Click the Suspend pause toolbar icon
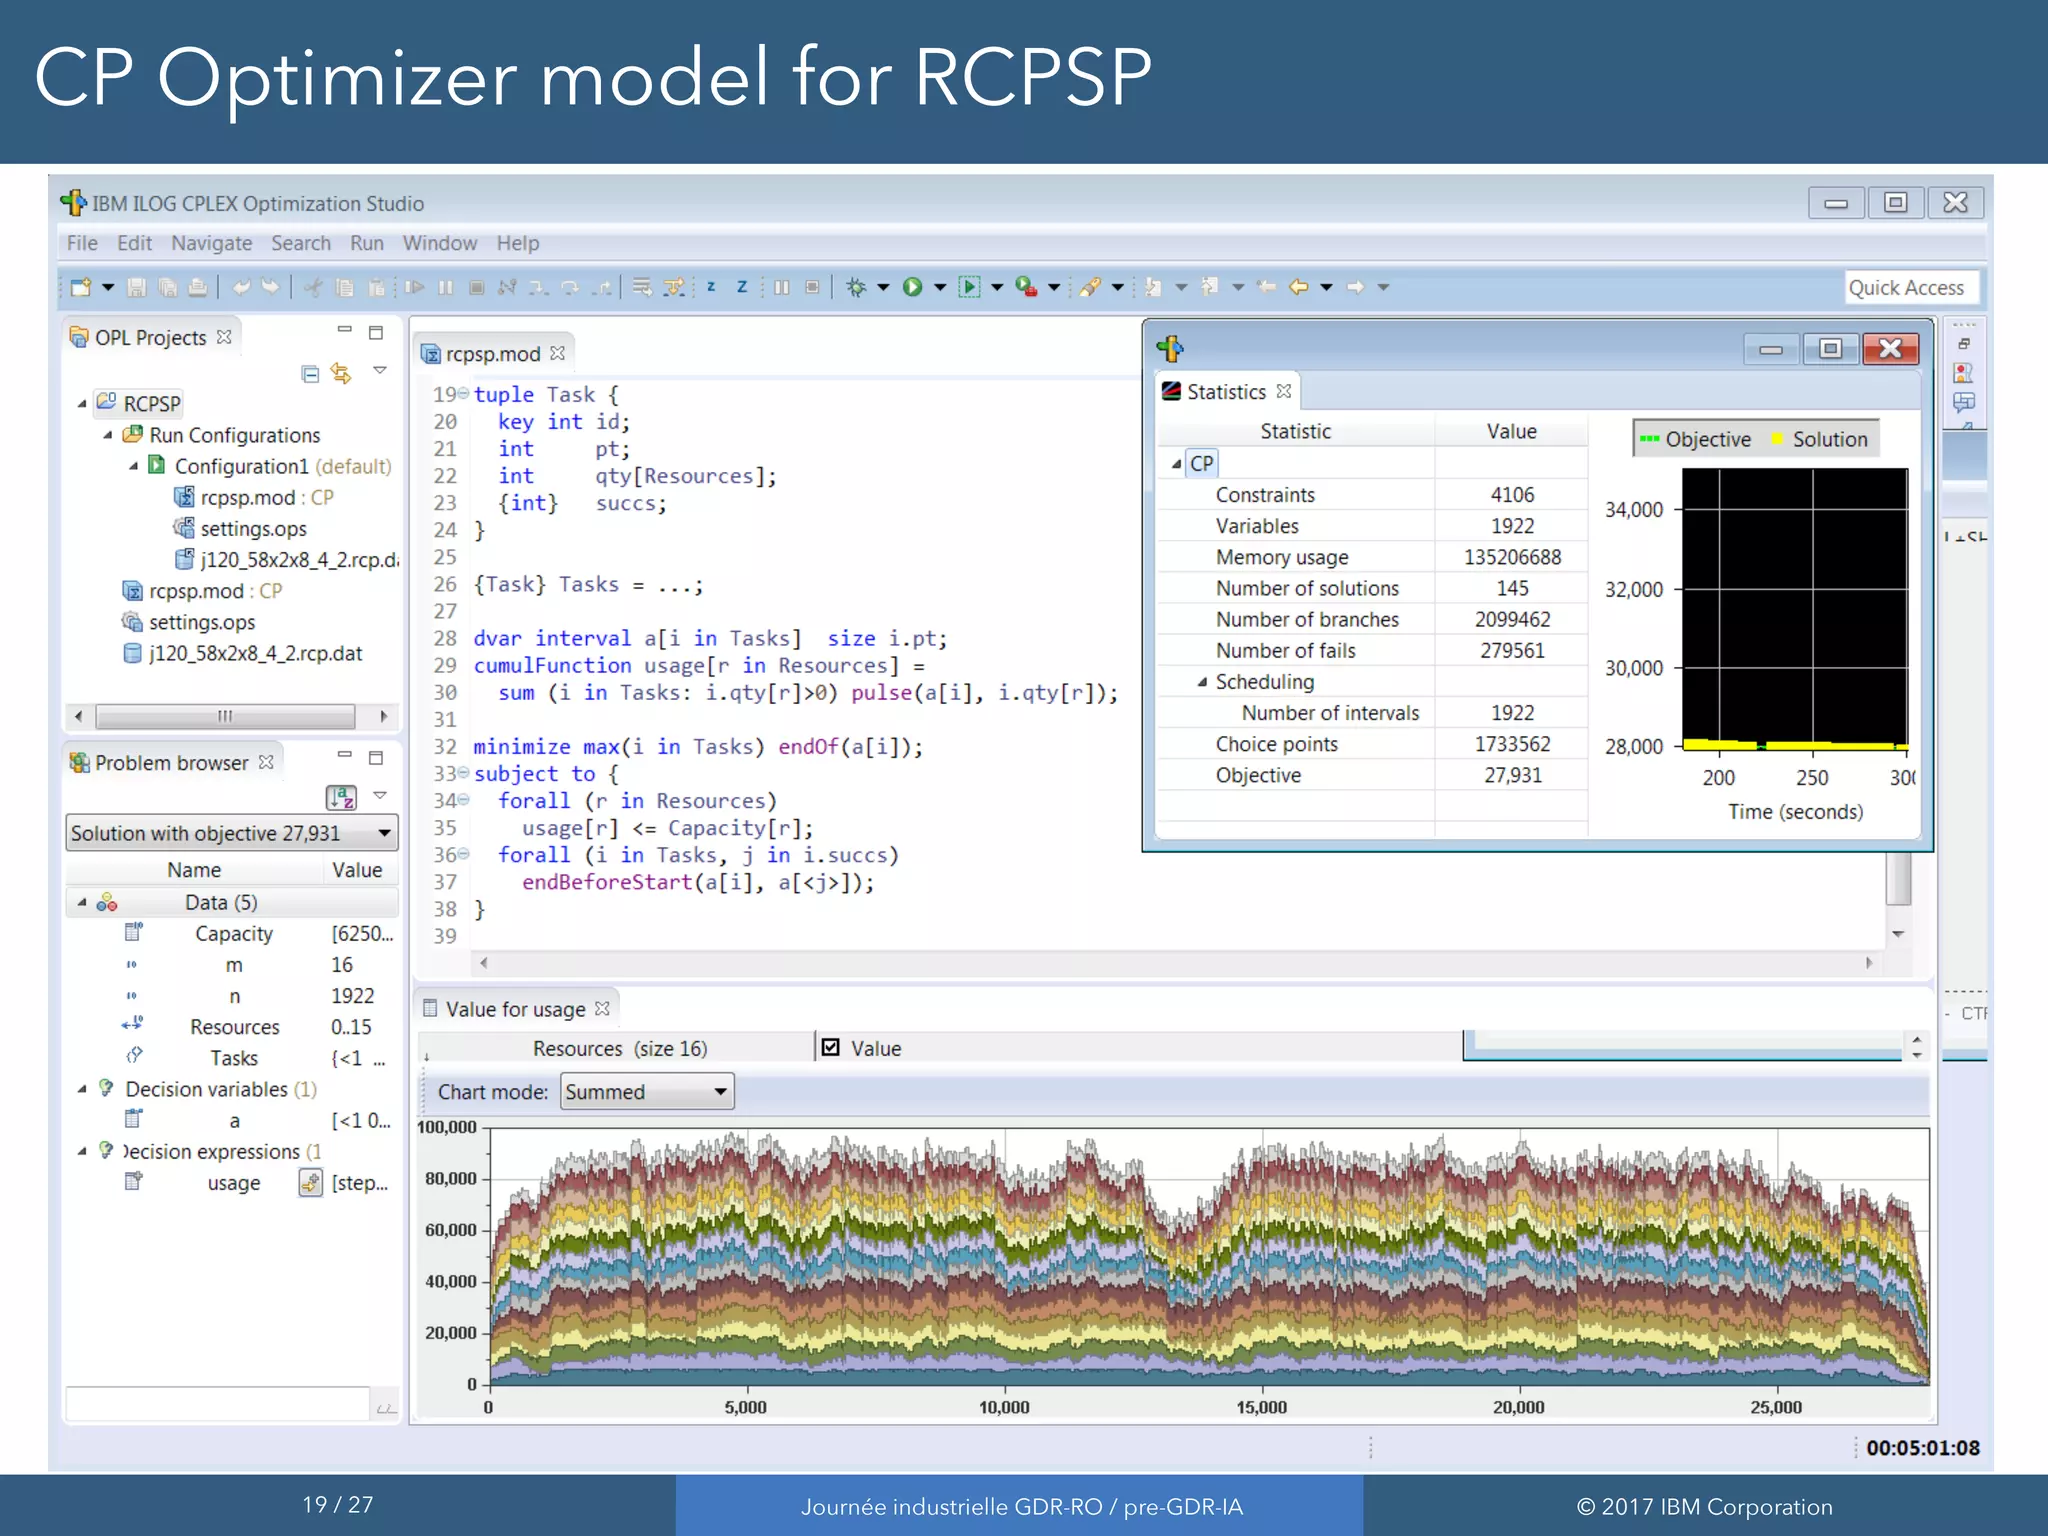This screenshot has width=2048, height=1536. coord(446,288)
